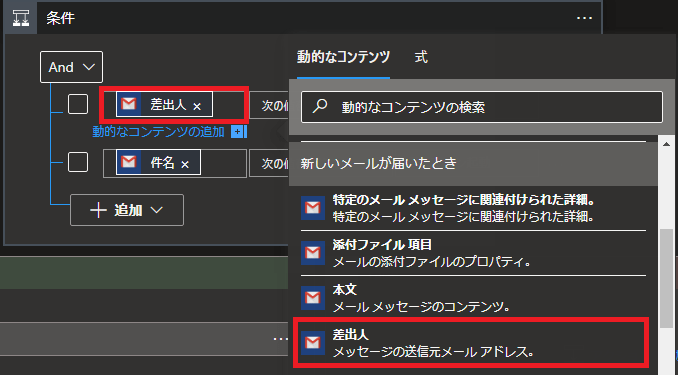Open the And operator dropdown
Screen dimensions: 678x375
(71, 67)
